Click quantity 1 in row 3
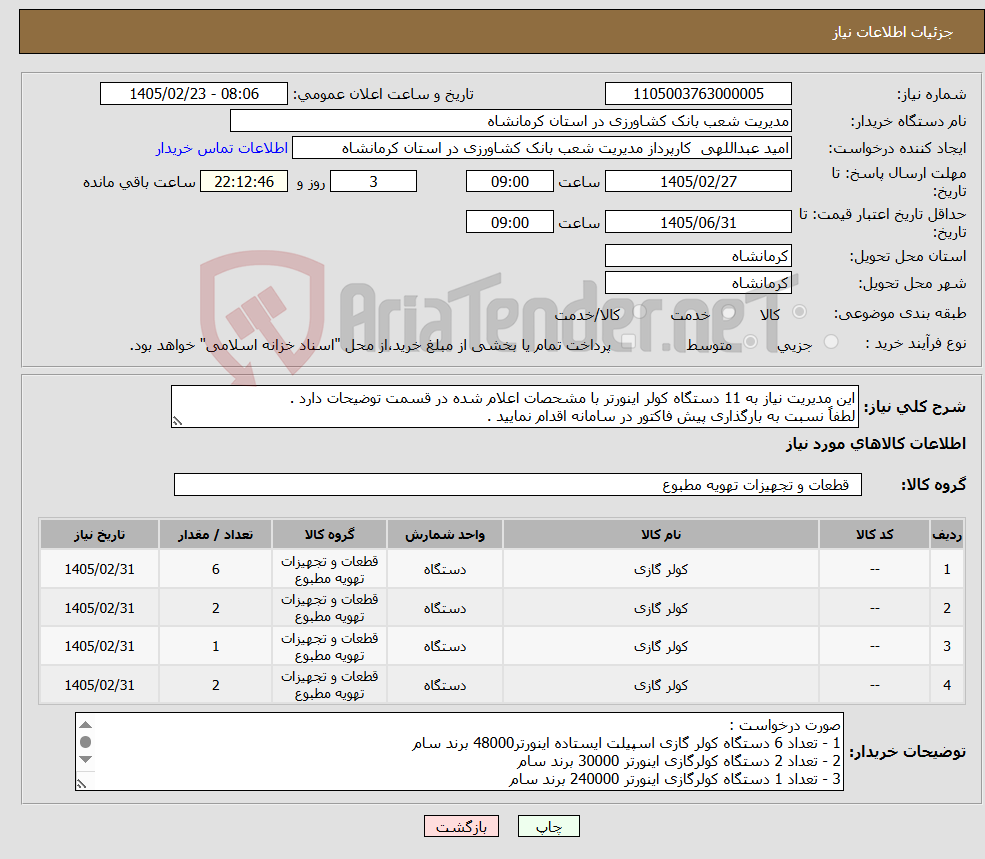The image size is (985, 859). coord(215,646)
